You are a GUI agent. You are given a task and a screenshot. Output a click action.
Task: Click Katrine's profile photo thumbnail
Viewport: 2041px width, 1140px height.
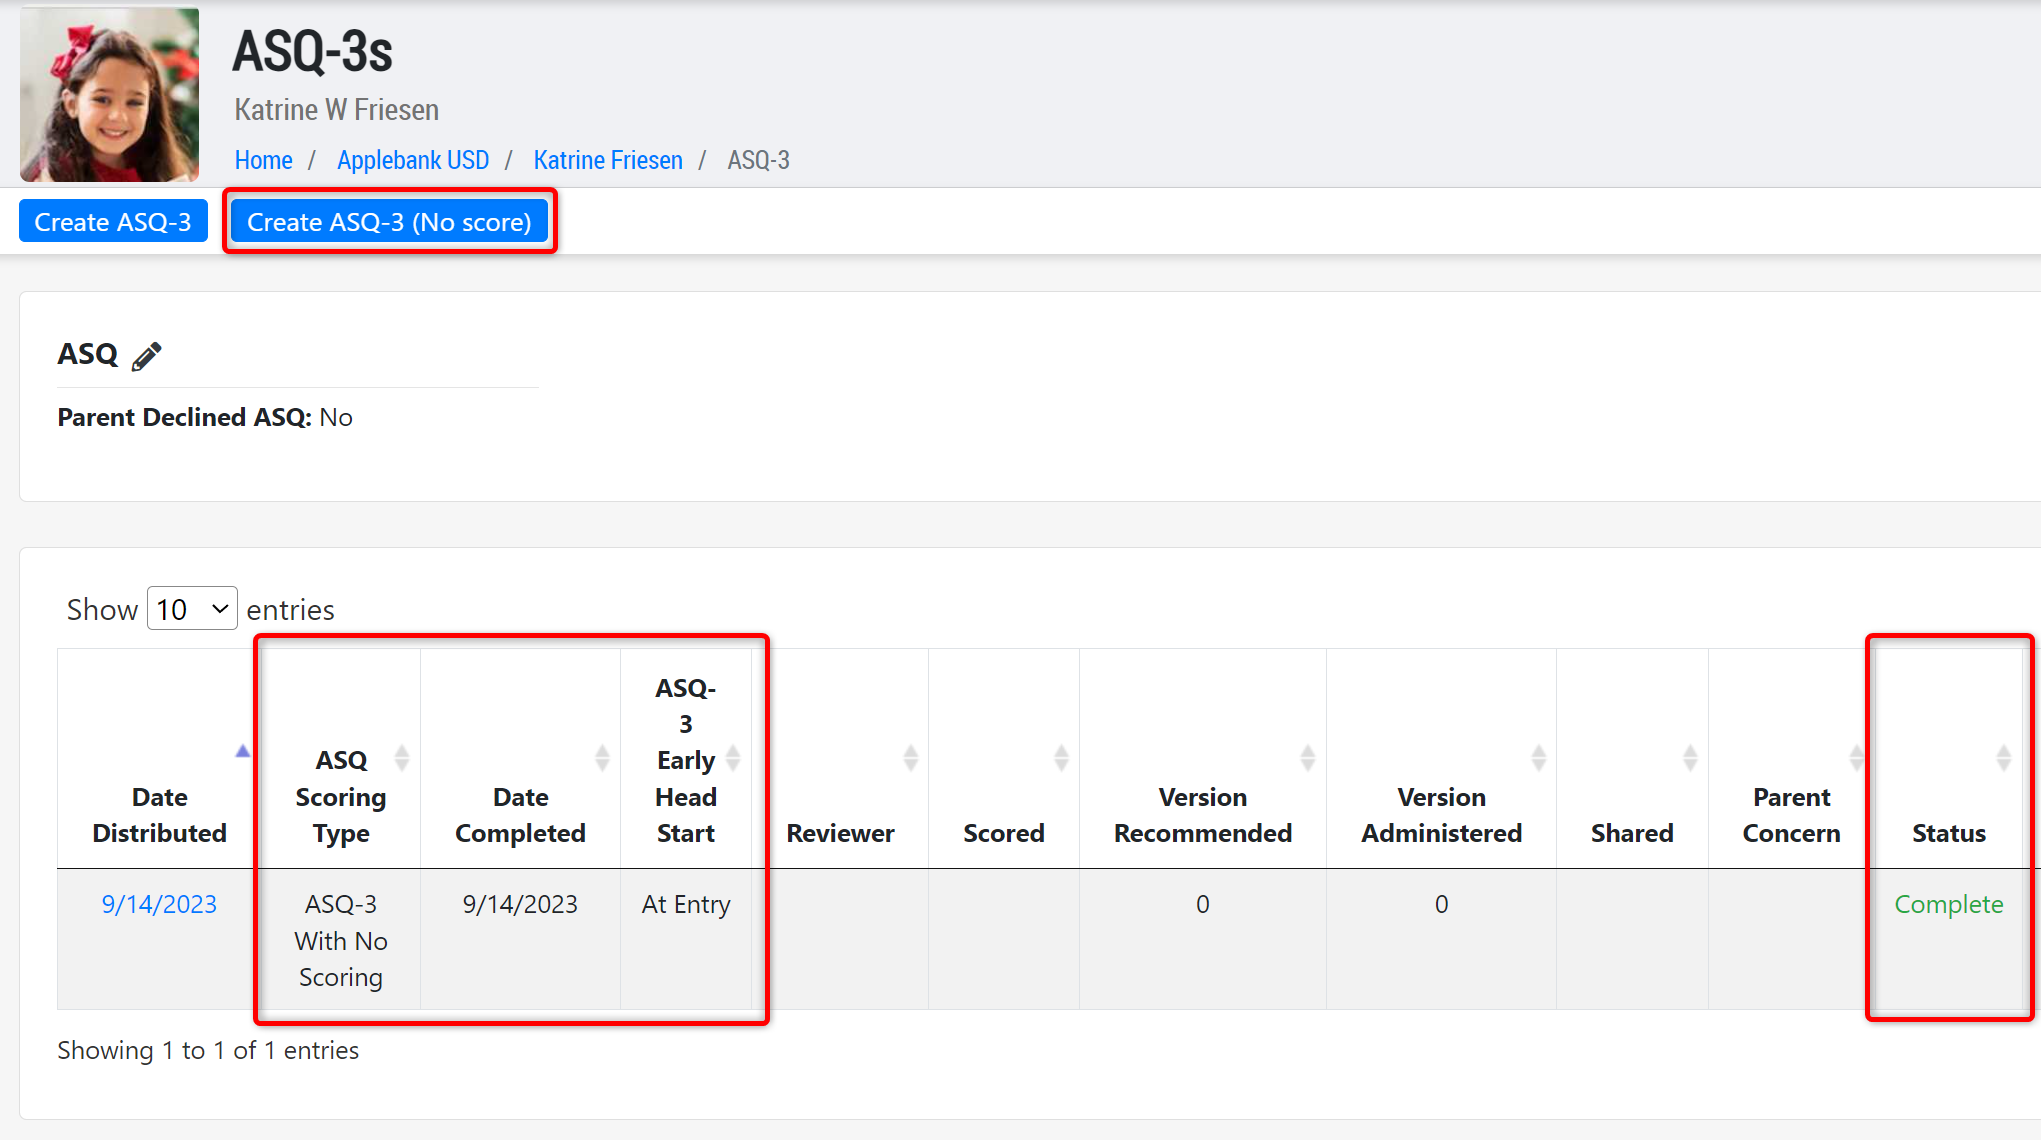[110, 95]
